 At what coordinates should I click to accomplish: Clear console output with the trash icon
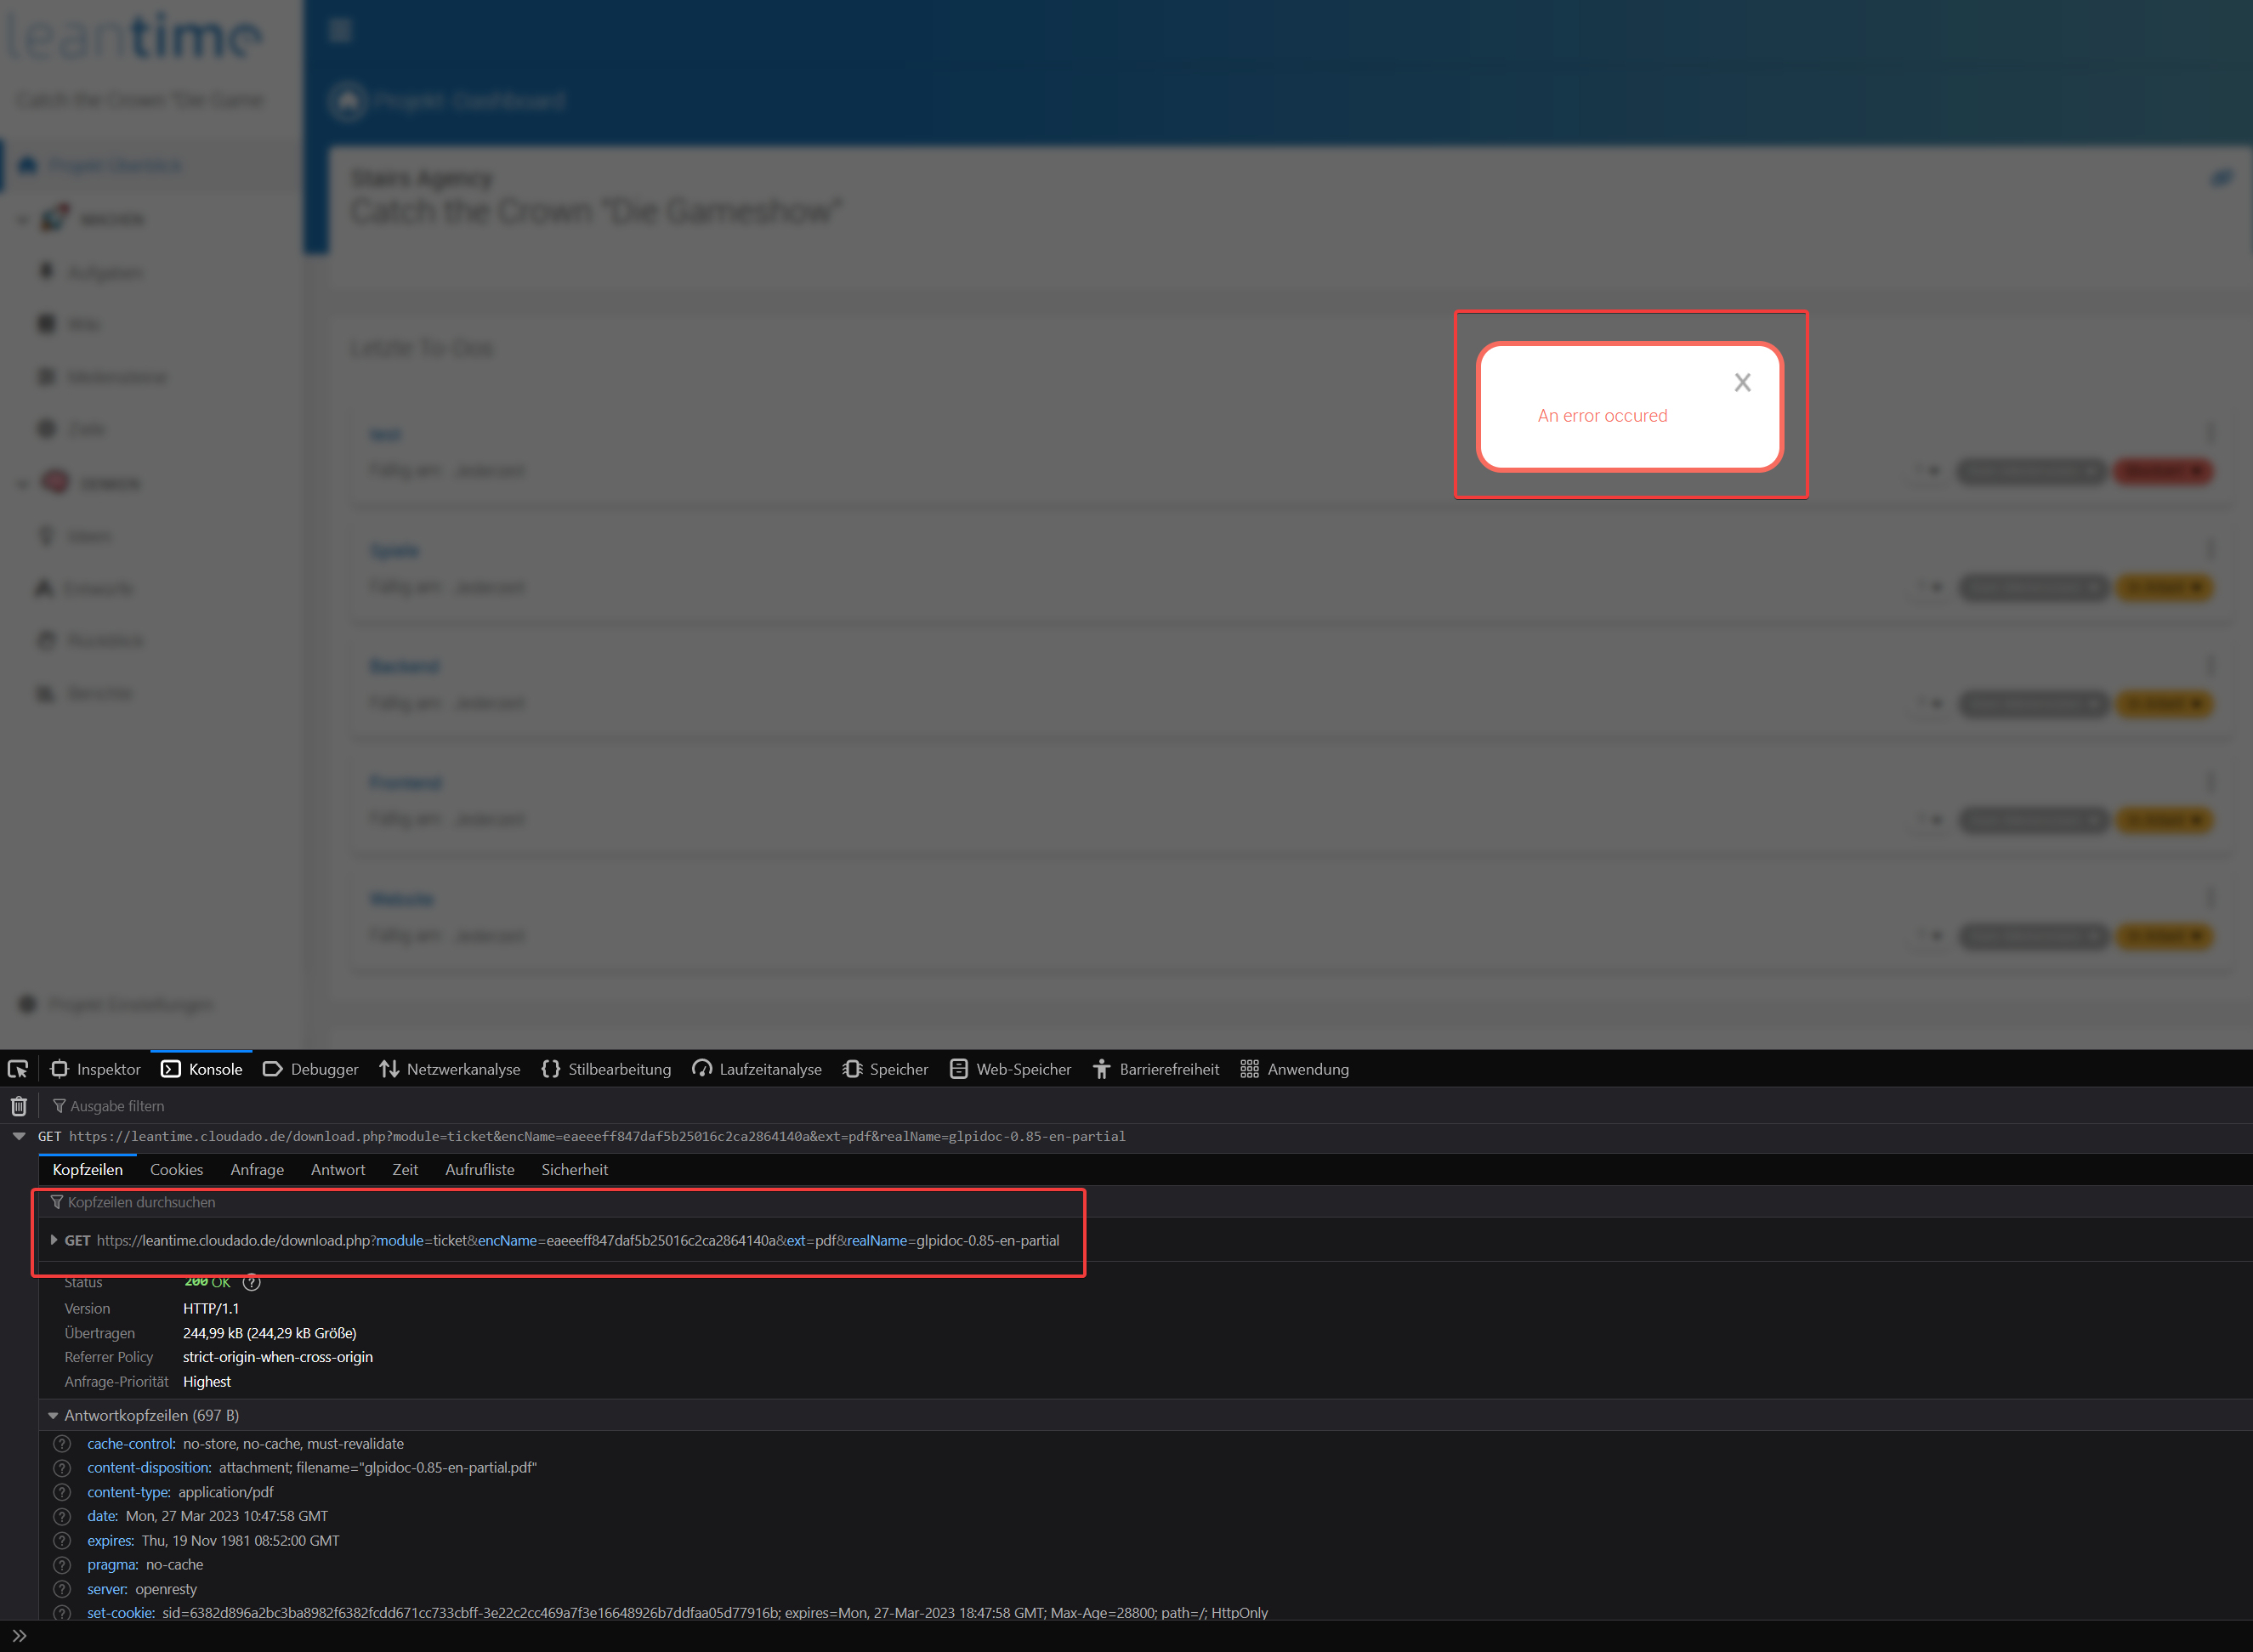pyautogui.click(x=18, y=1105)
